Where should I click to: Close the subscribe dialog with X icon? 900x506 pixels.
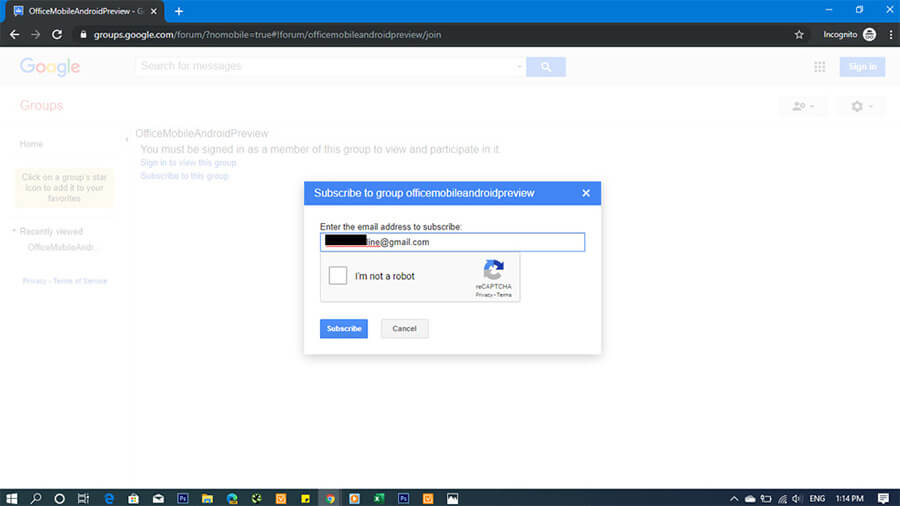tap(586, 193)
